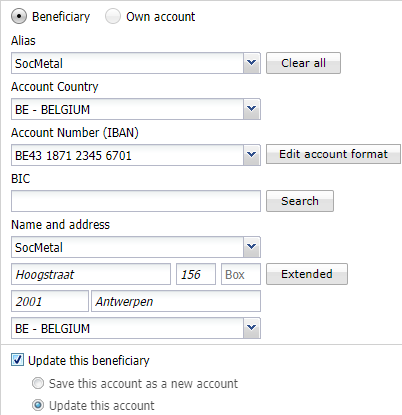Open the Name and address SocMetal dropdown

click(x=136, y=247)
